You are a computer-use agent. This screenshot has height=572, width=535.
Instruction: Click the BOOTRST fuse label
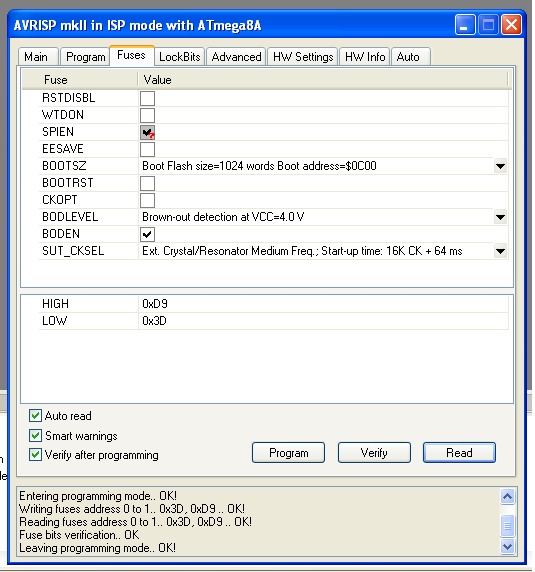tap(68, 183)
